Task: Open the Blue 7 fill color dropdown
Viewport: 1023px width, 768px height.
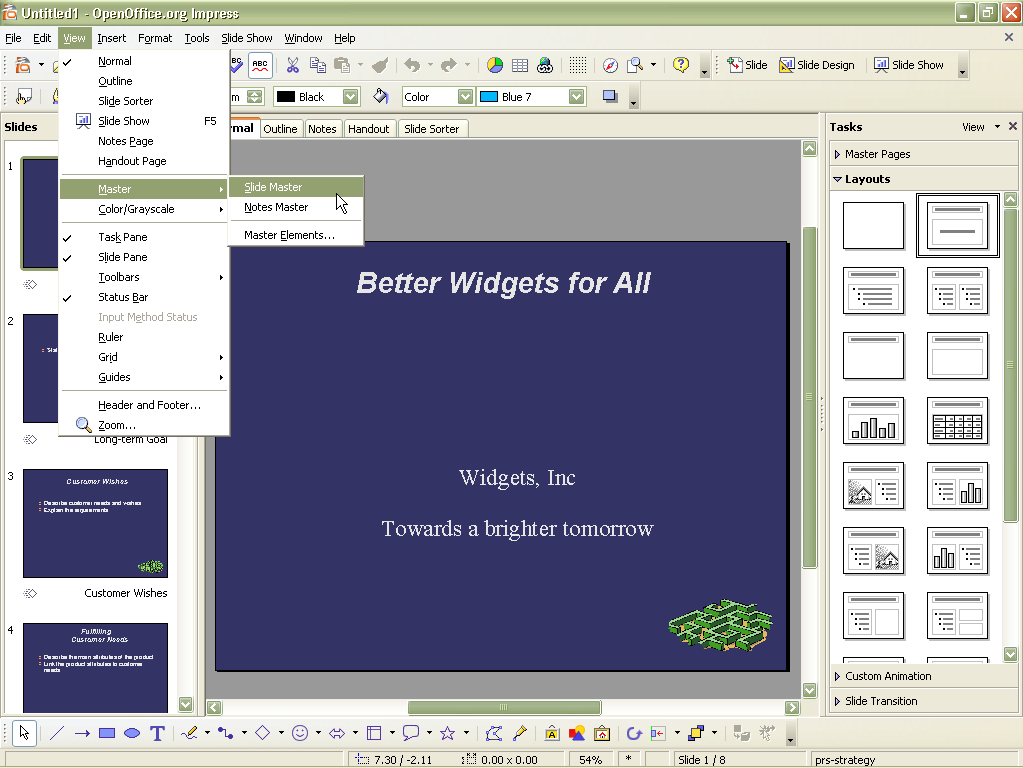Action: [x=576, y=97]
